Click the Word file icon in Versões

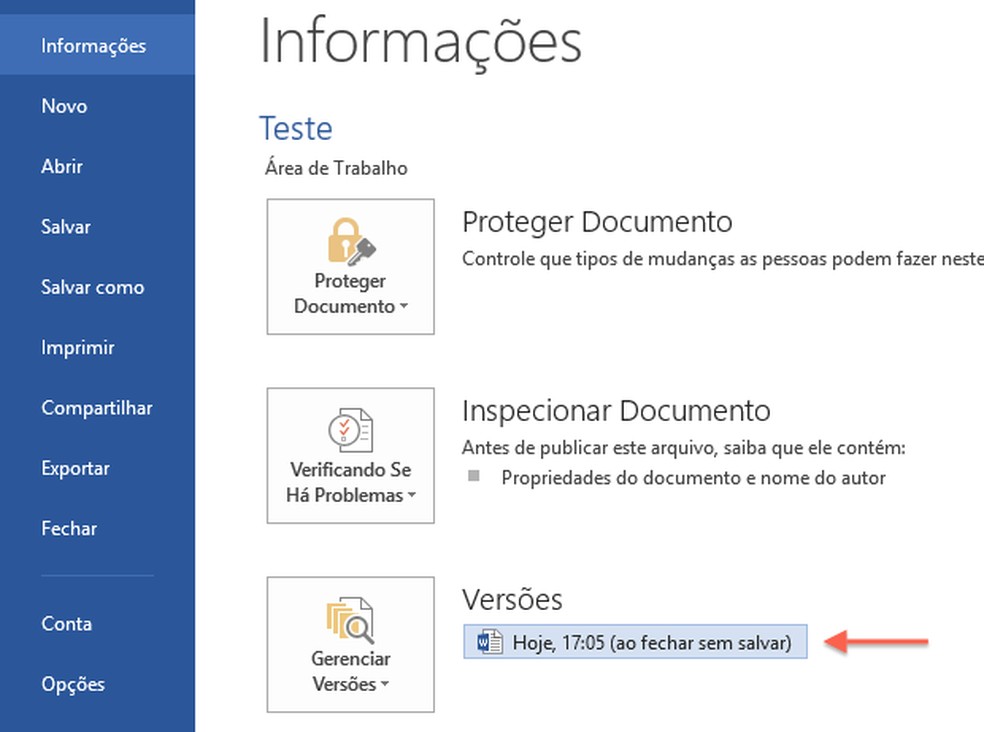click(490, 642)
